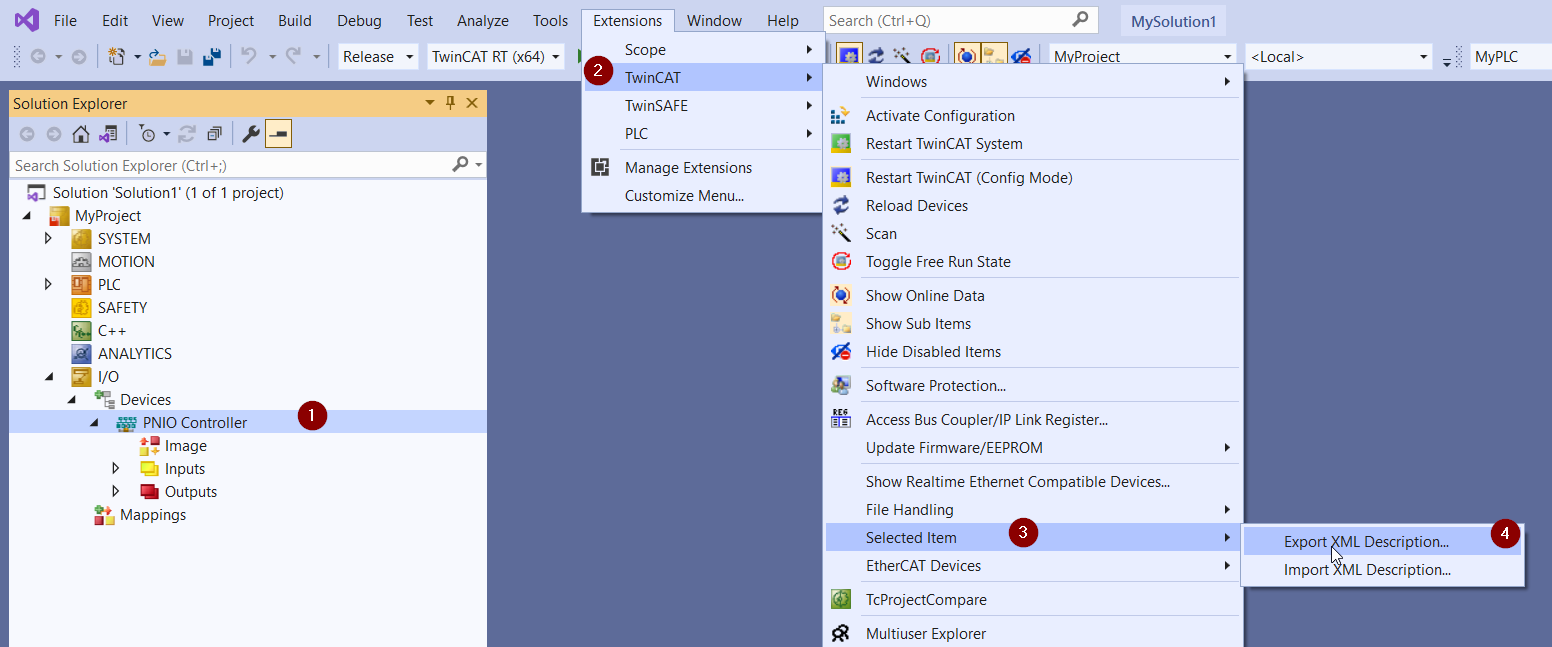The width and height of the screenshot is (1552, 647).
Task: Enable Show Online Data via toolbar icon
Action: pyautogui.click(x=965, y=55)
